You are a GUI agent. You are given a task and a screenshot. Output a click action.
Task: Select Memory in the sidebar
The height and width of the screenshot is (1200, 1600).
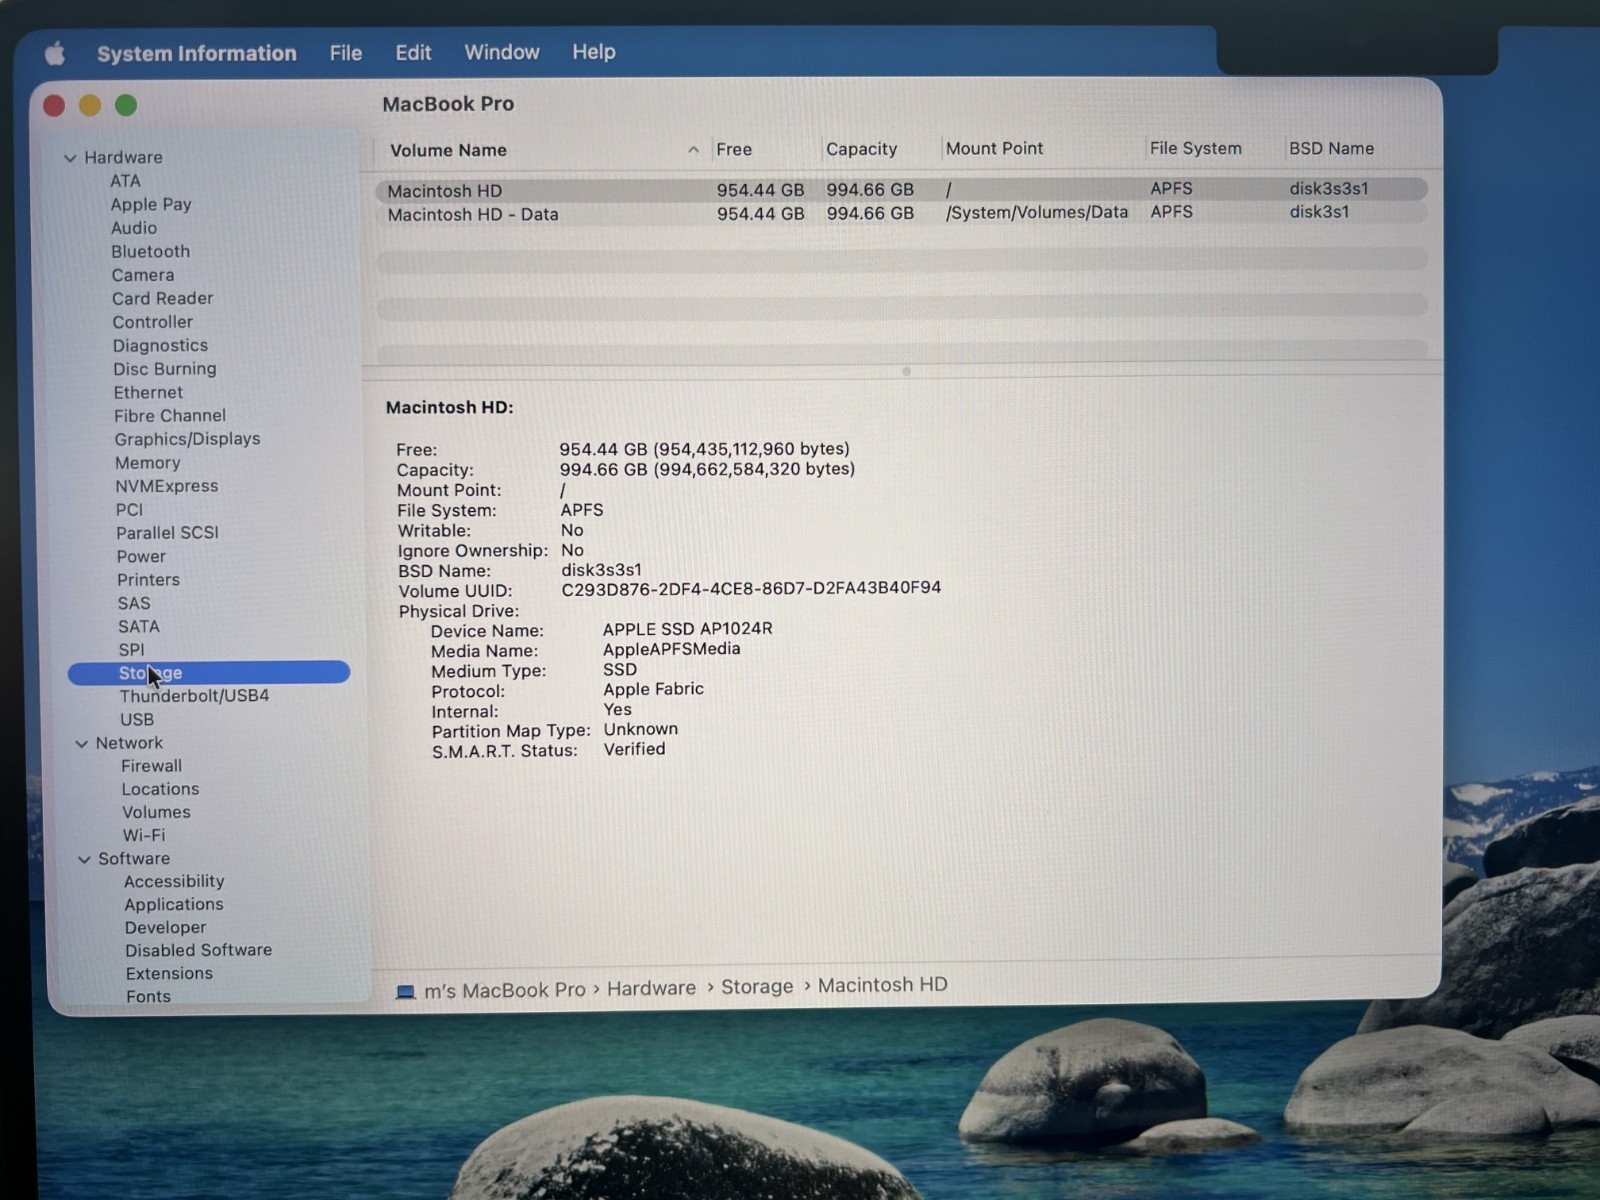[147, 463]
